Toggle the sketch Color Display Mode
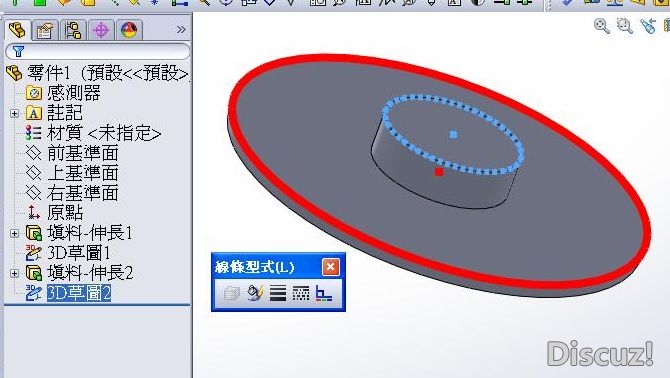670x378 pixels. (323, 293)
